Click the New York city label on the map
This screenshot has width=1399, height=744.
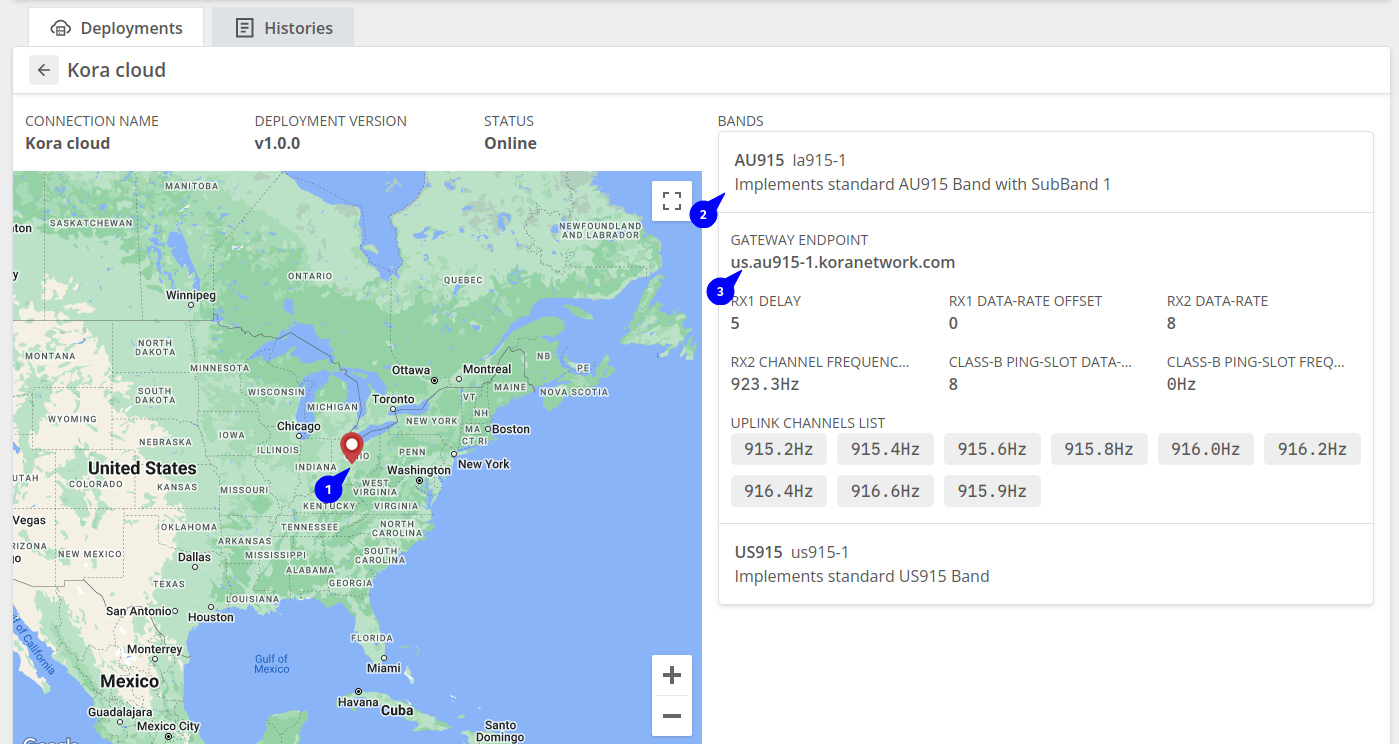484,464
